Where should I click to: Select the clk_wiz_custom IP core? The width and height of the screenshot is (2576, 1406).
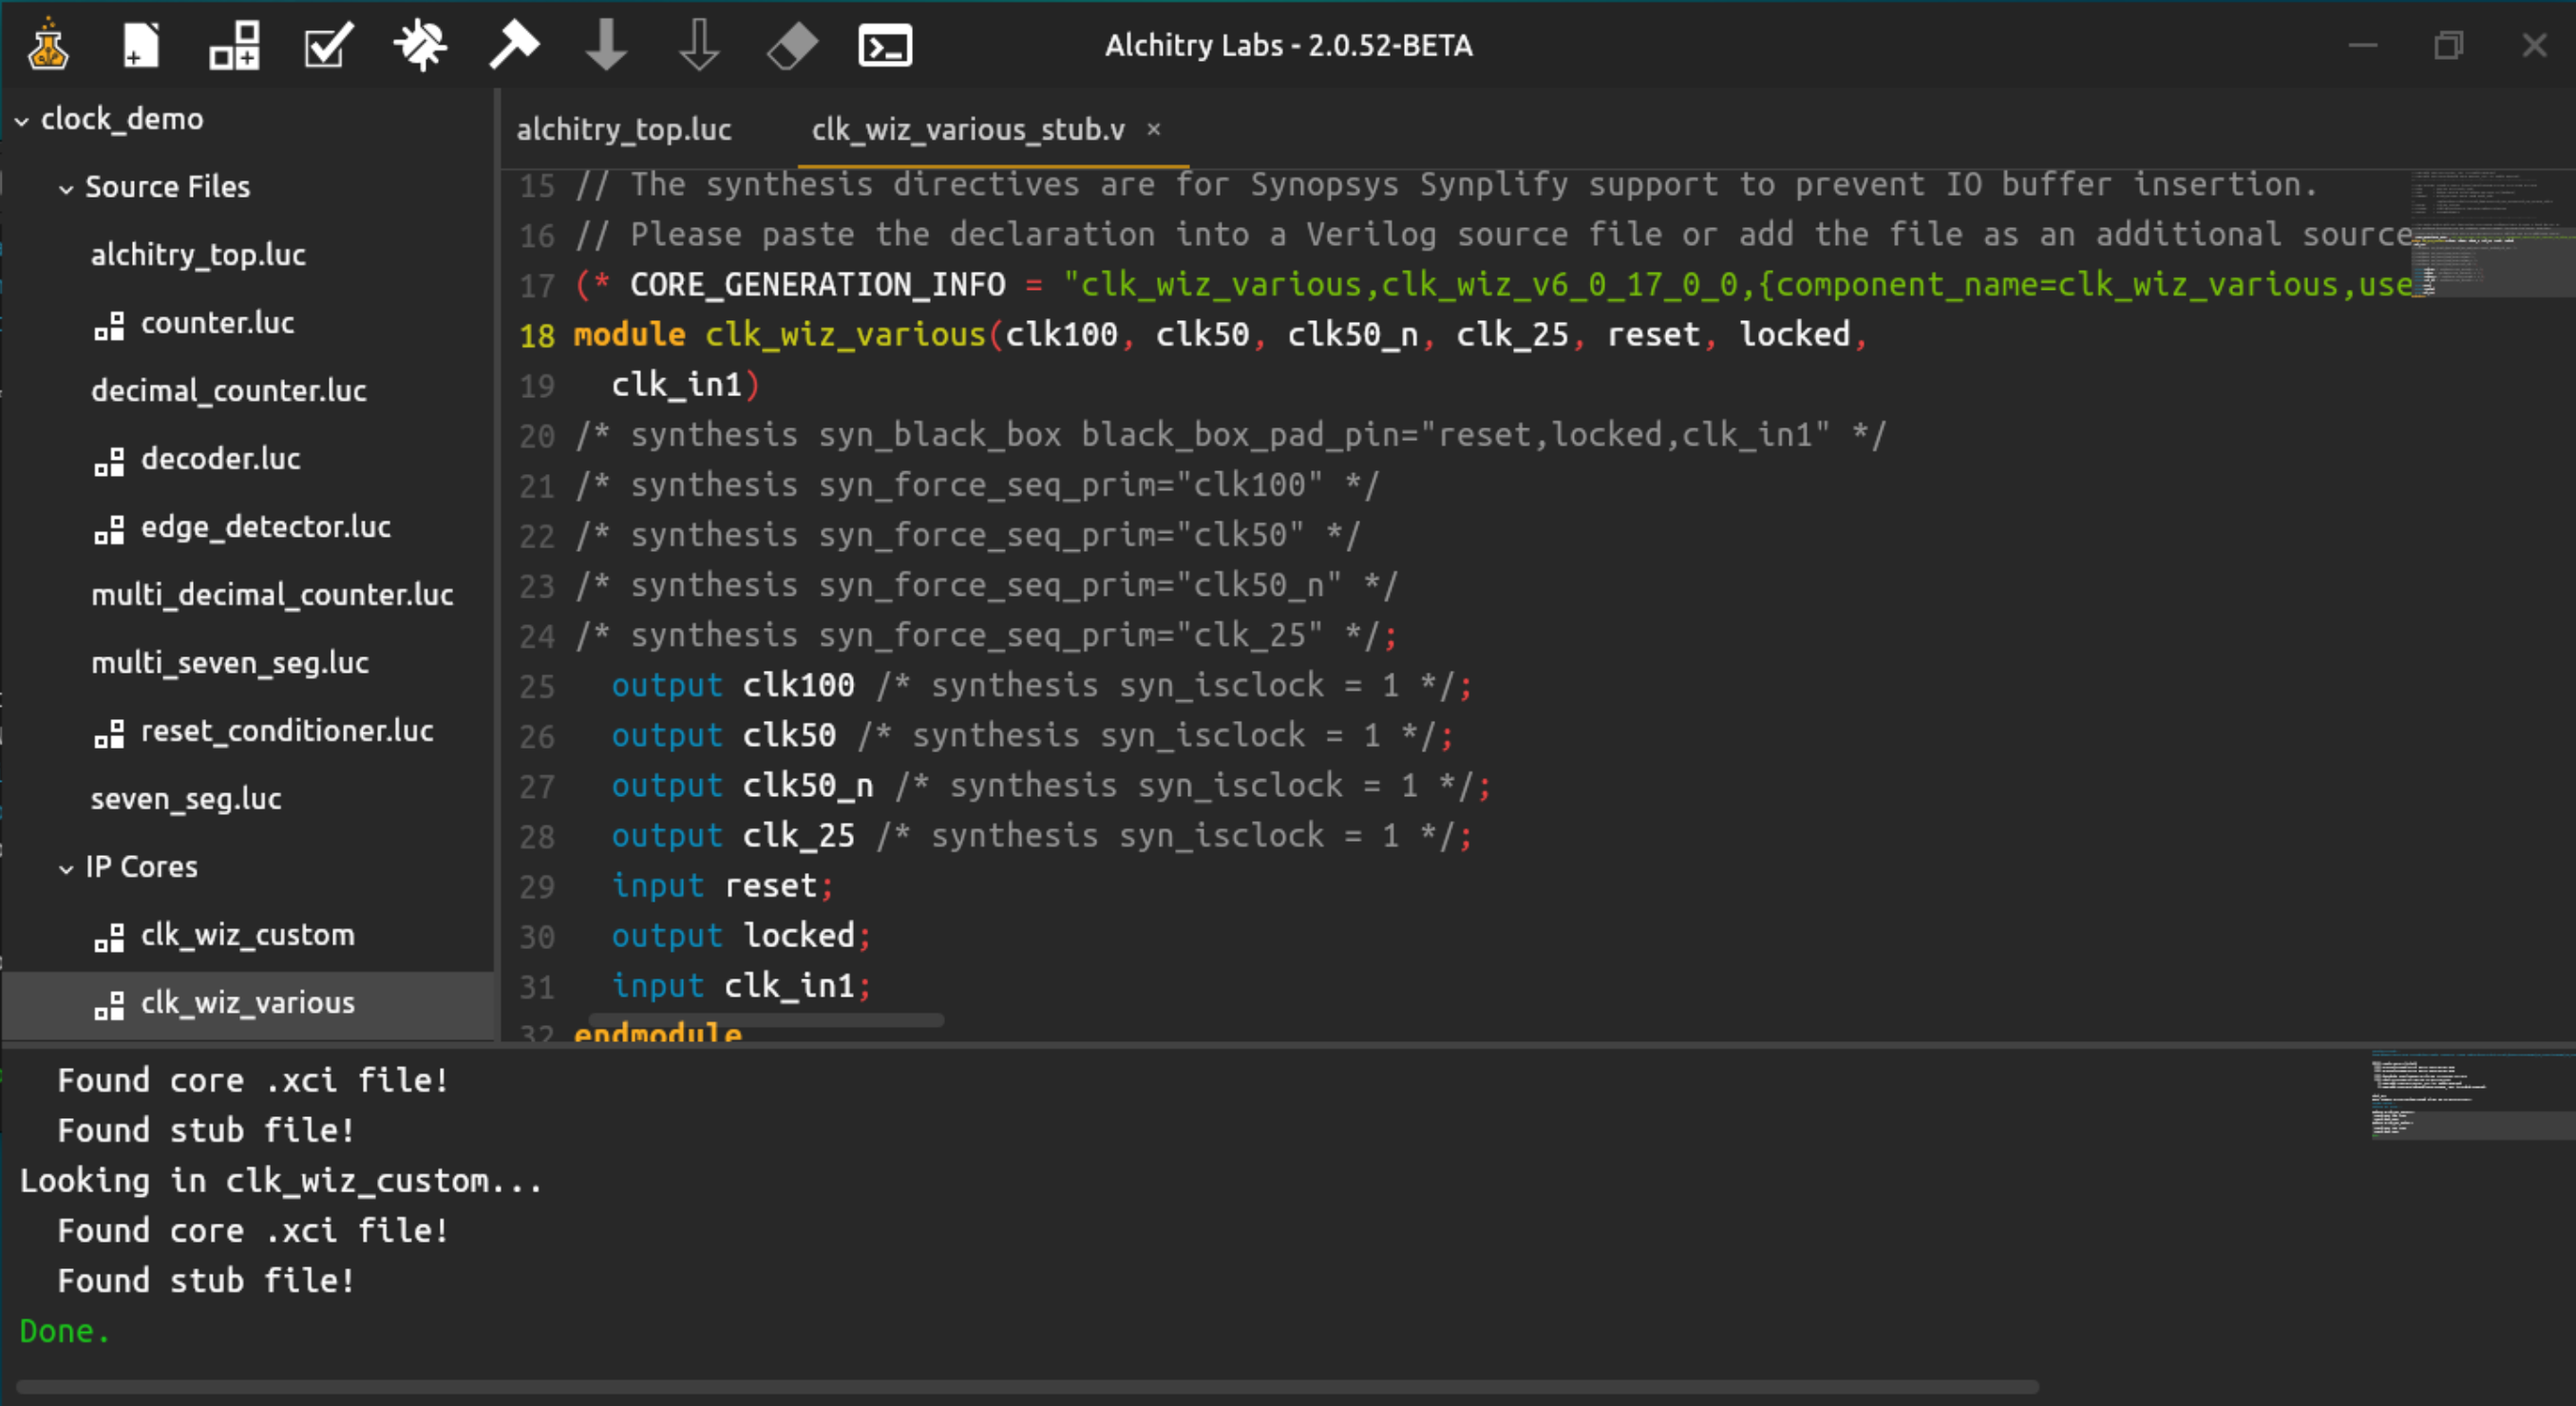[247, 935]
